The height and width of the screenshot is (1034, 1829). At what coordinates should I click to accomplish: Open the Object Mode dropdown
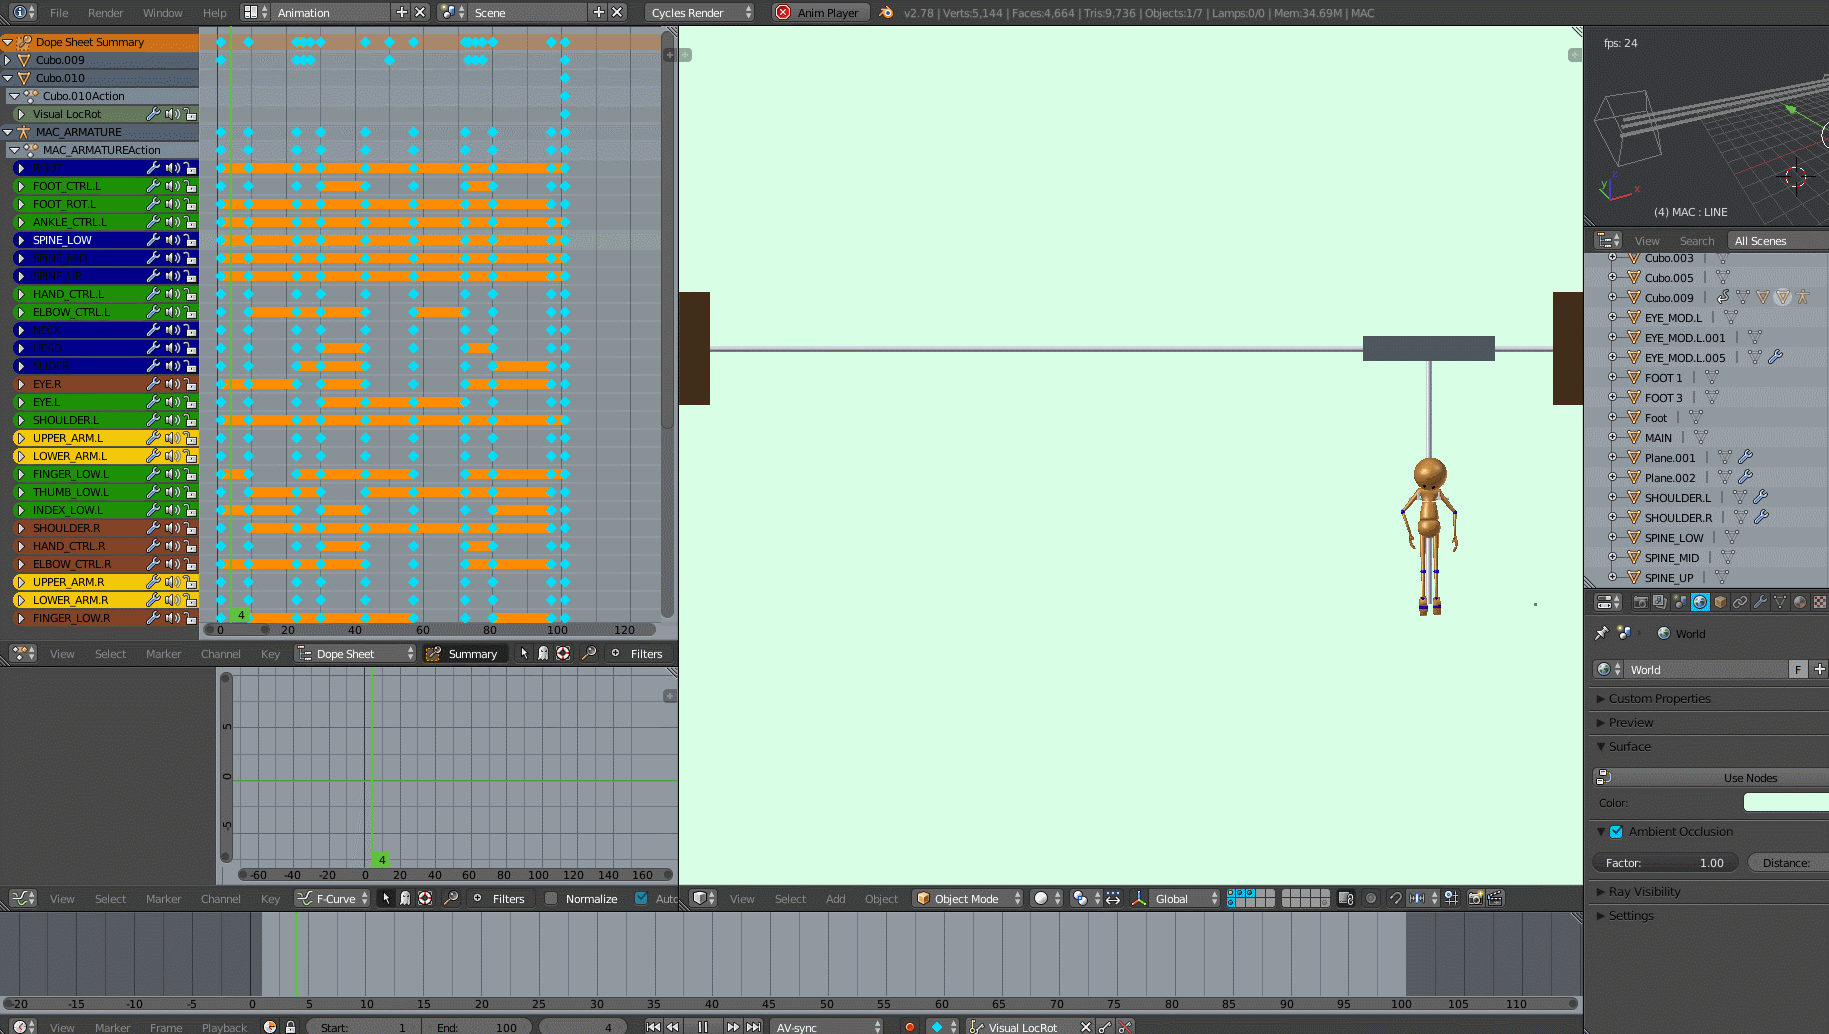point(968,898)
